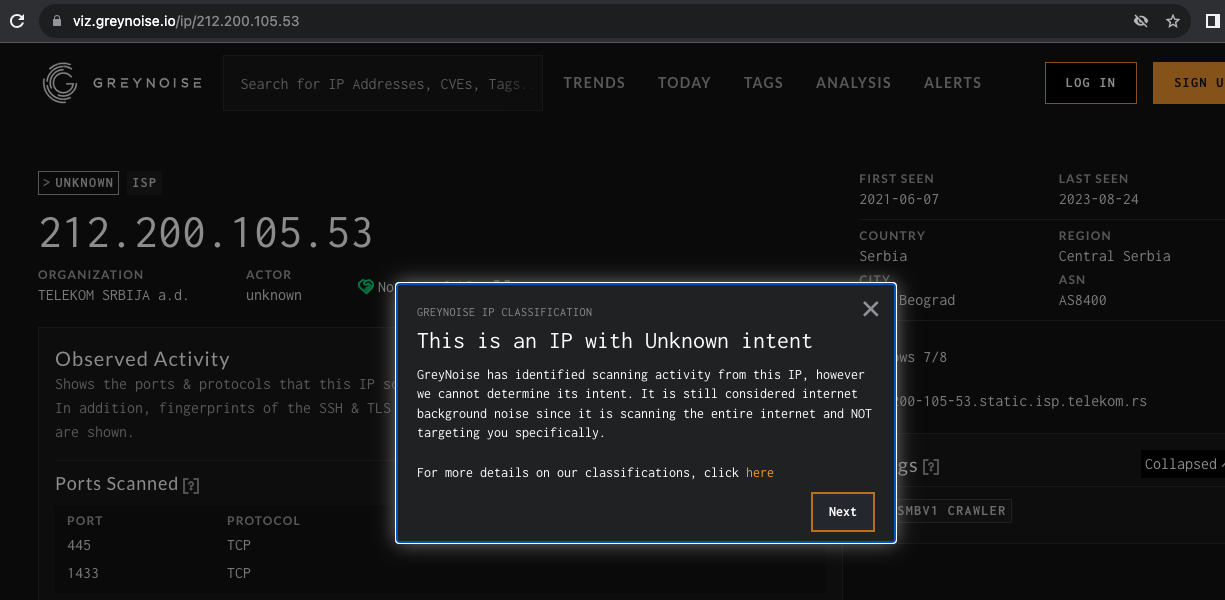Click the country value Serbia
This screenshot has height=600, width=1225.
click(883, 256)
